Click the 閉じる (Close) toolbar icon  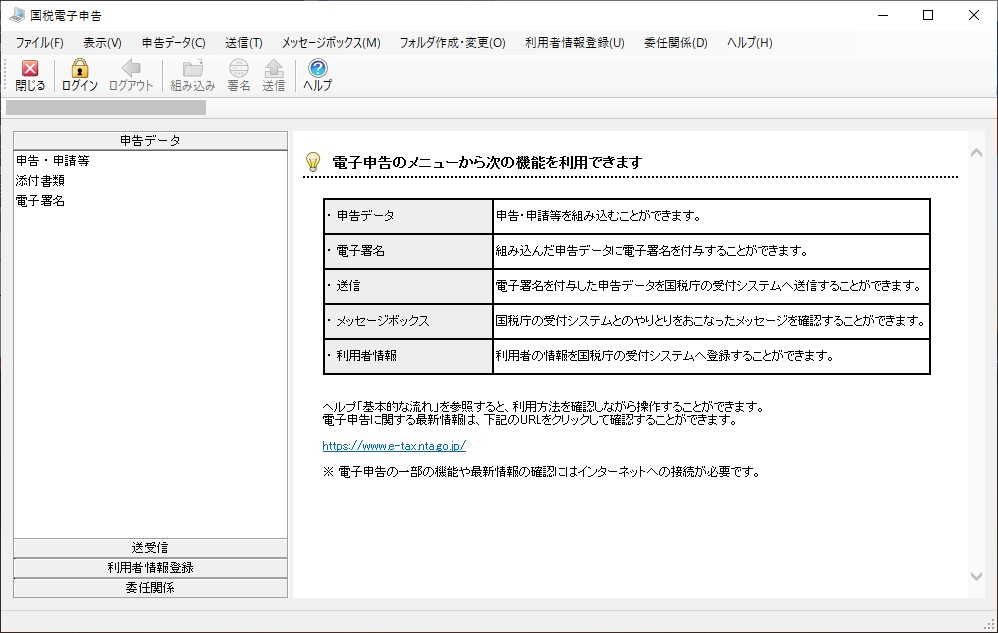(30, 69)
